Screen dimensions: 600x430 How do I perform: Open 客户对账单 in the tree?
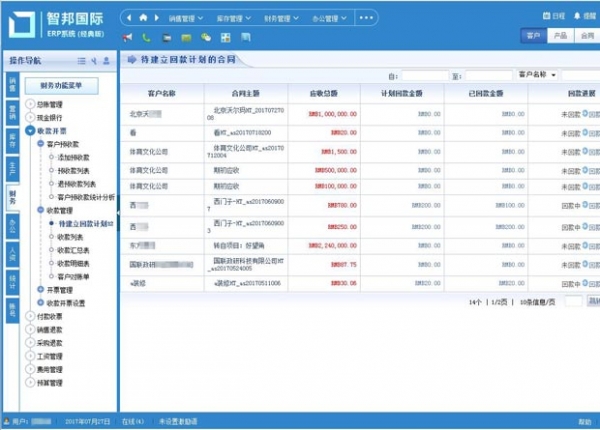[x=73, y=276]
